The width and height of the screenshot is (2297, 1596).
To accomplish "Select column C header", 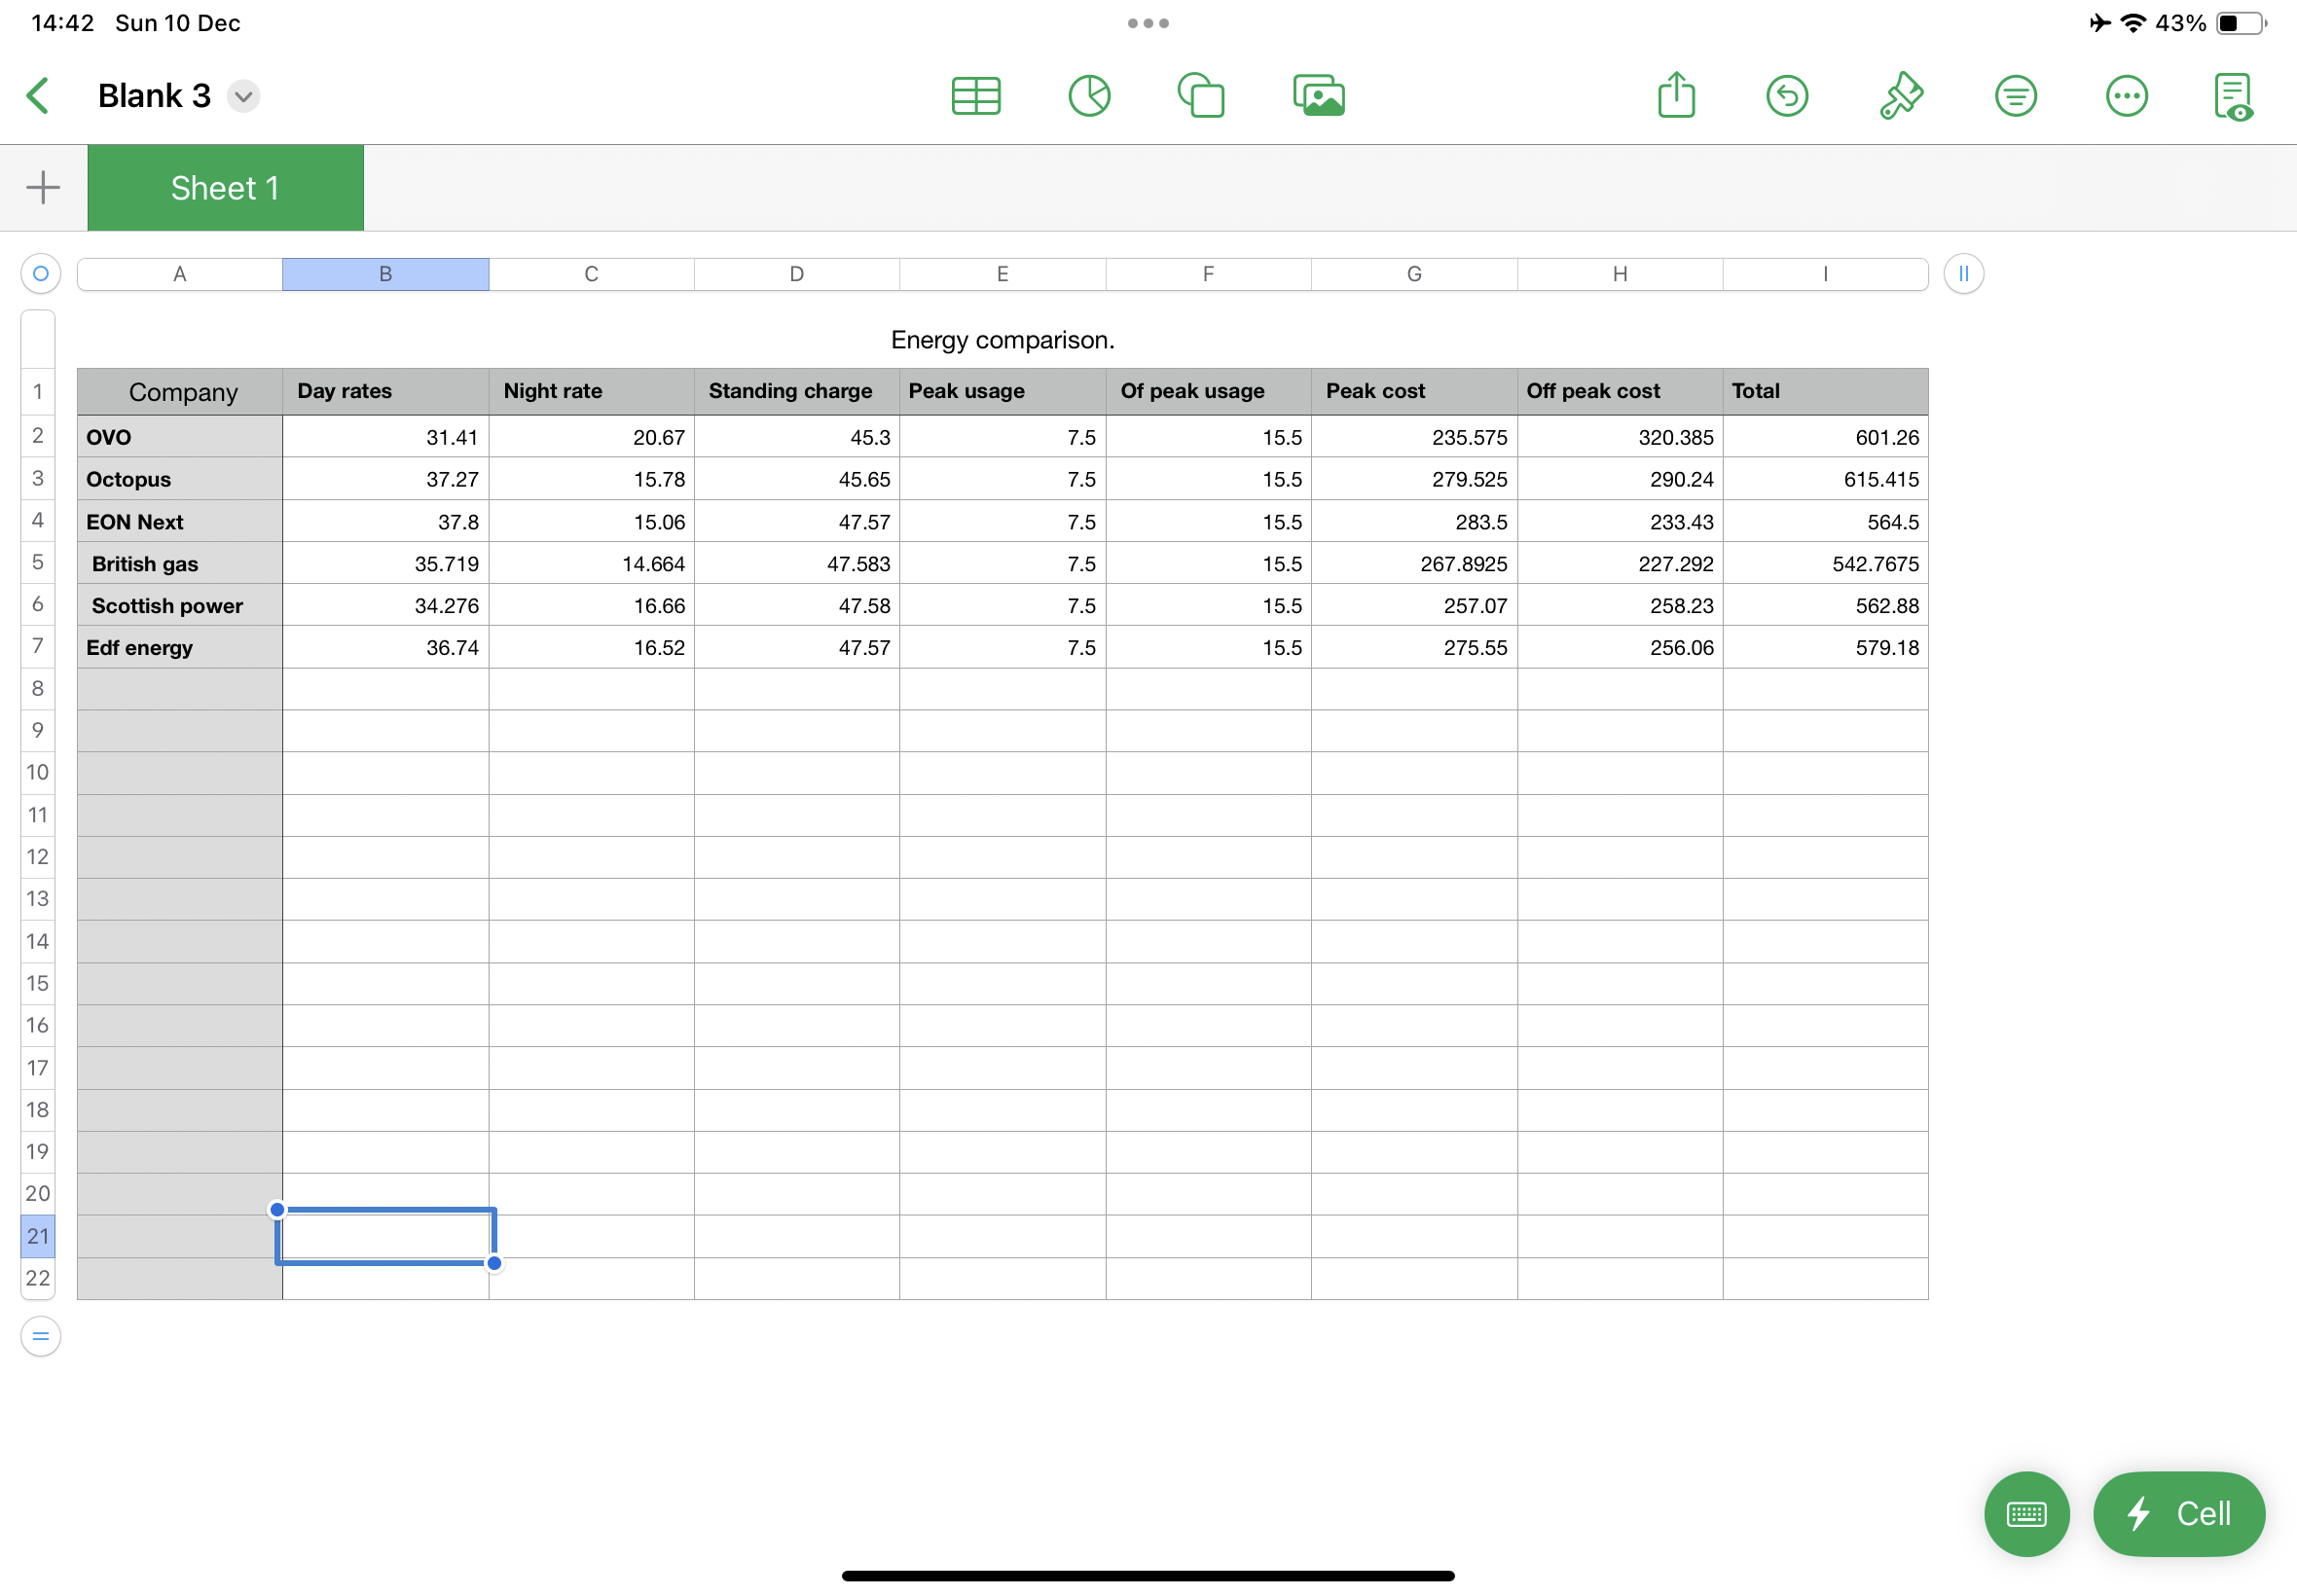I will coord(592,274).
